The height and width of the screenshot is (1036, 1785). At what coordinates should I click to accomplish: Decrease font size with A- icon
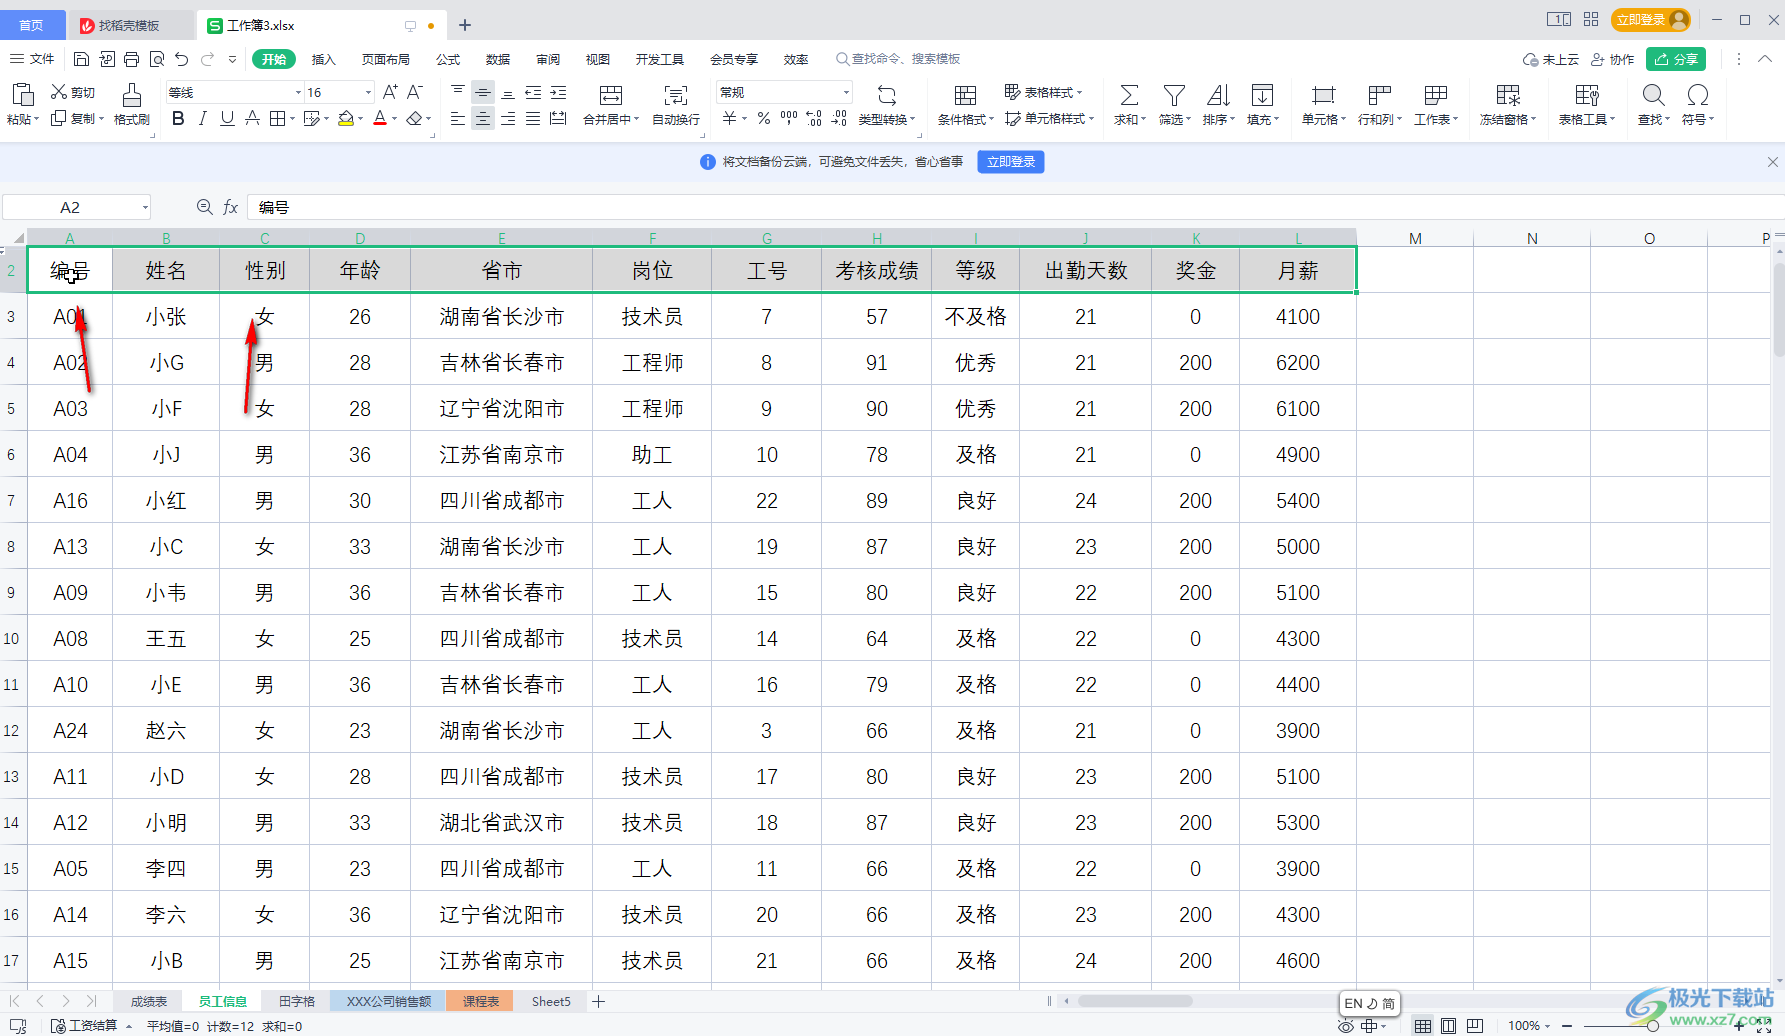[x=415, y=92]
